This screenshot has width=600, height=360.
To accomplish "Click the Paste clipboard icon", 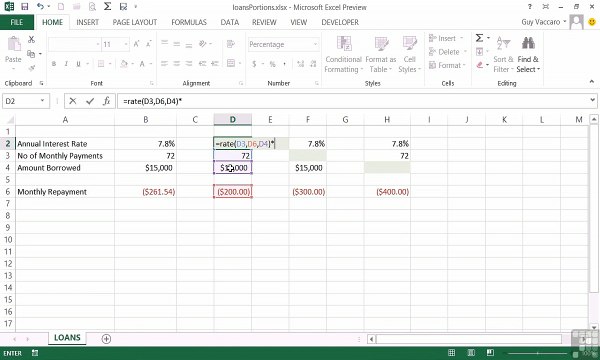I will 13,44.
